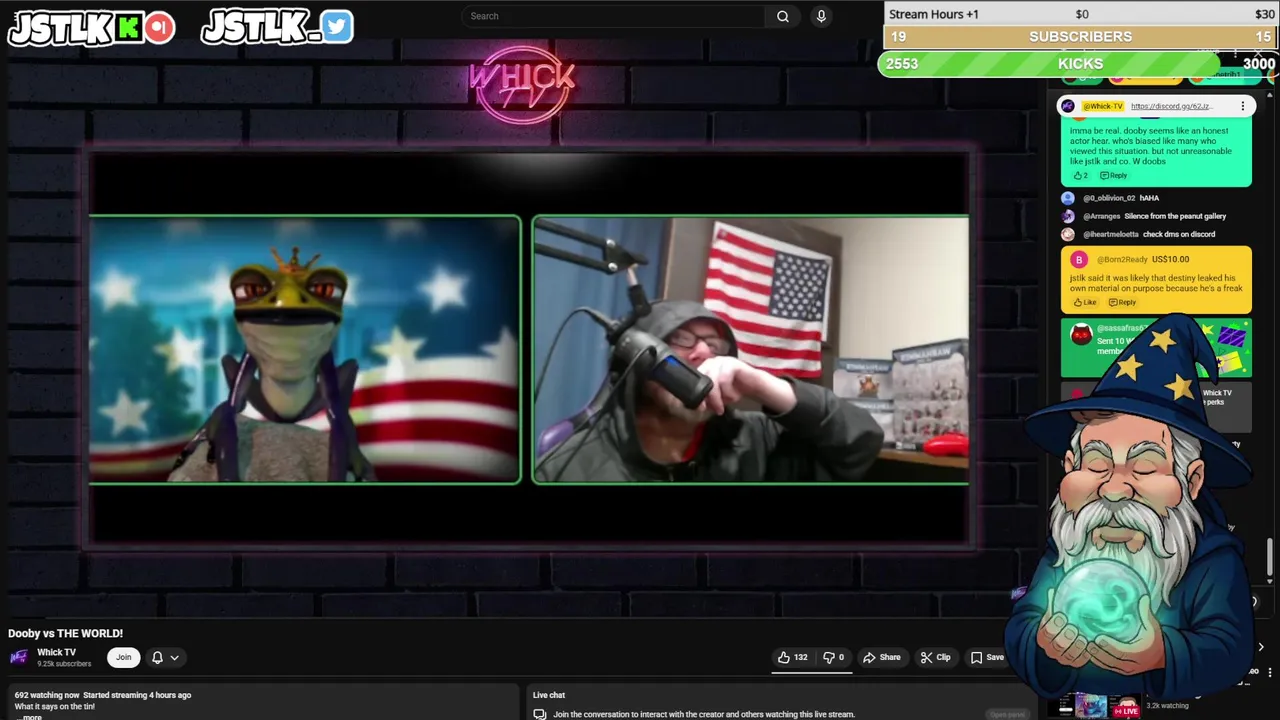Open pinned message three-dot menu
The height and width of the screenshot is (720, 1280).
click(1243, 106)
